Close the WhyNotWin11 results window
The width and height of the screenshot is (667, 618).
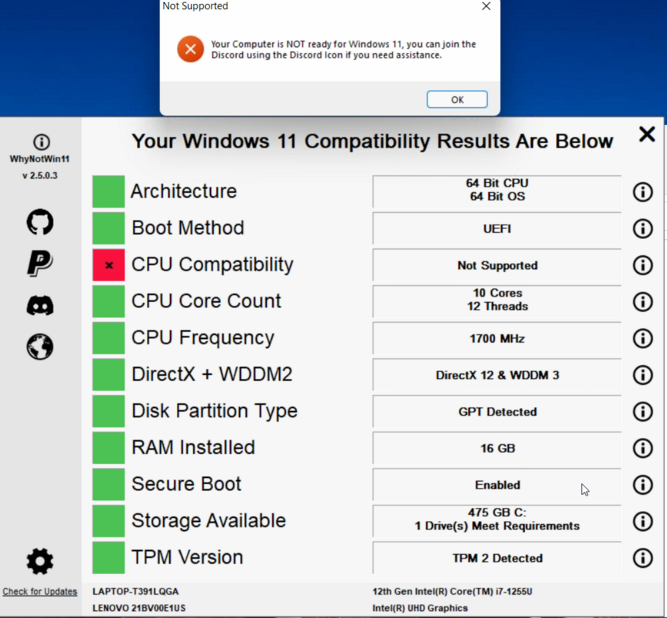pos(647,134)
